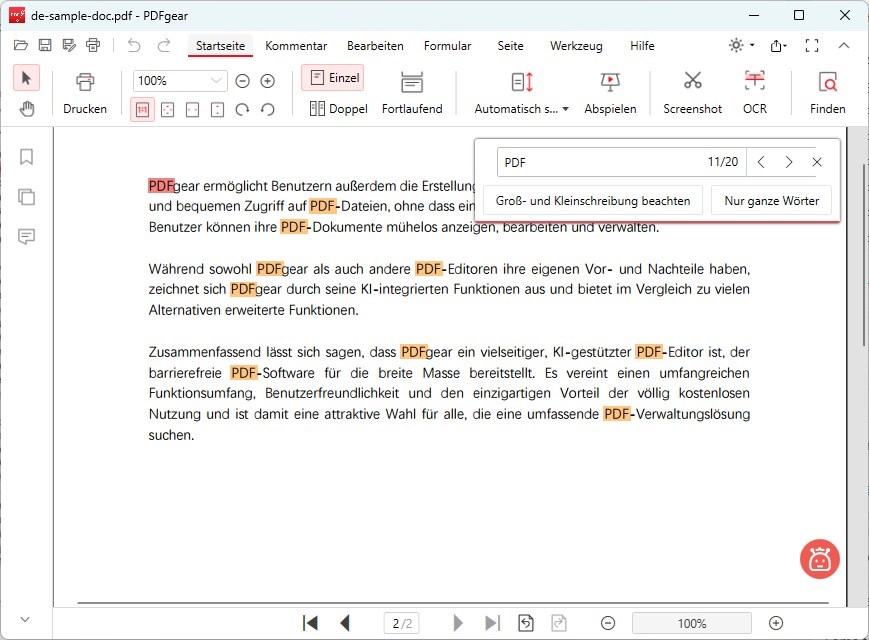Open the Startseite tab
Viewport: 869px width, 640px height.
(221, 45)
